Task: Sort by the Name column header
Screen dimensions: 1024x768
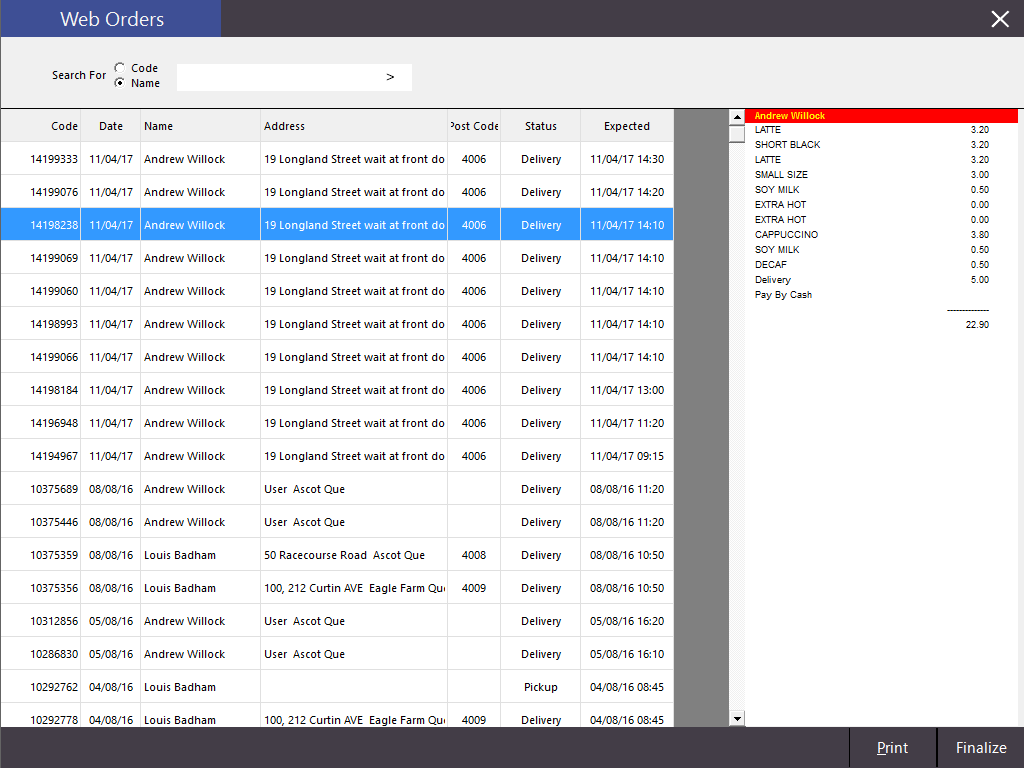Action: [200, 126]
